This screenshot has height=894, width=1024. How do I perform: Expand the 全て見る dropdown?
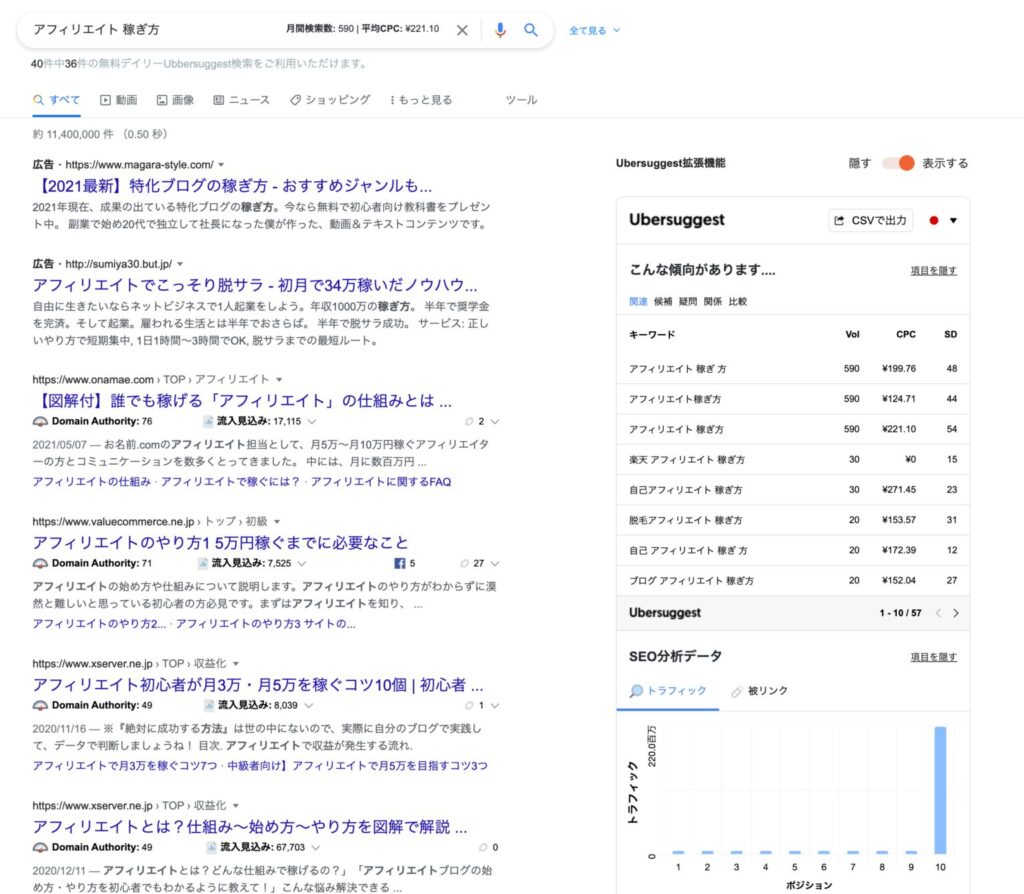594,30
